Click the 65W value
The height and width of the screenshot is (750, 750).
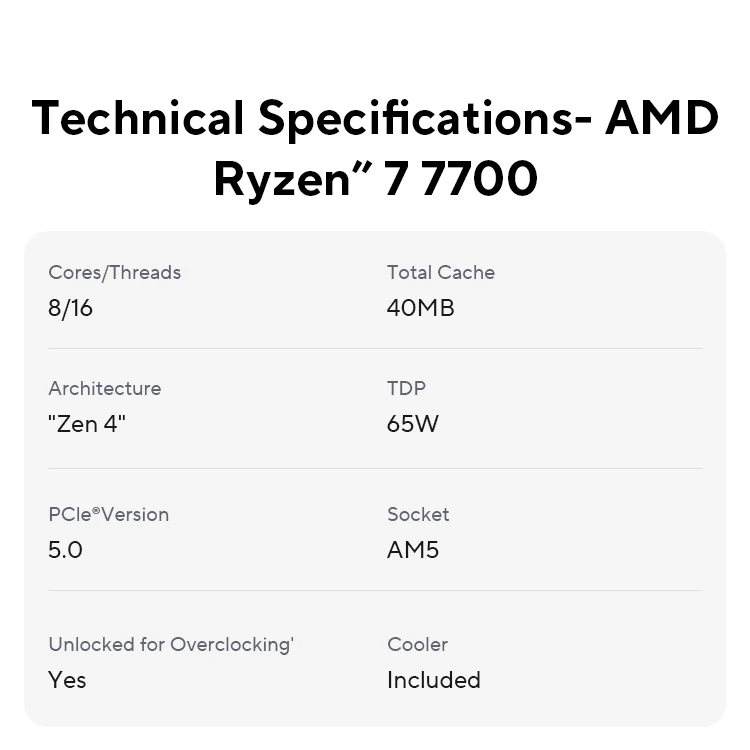(x=412, y=424)
